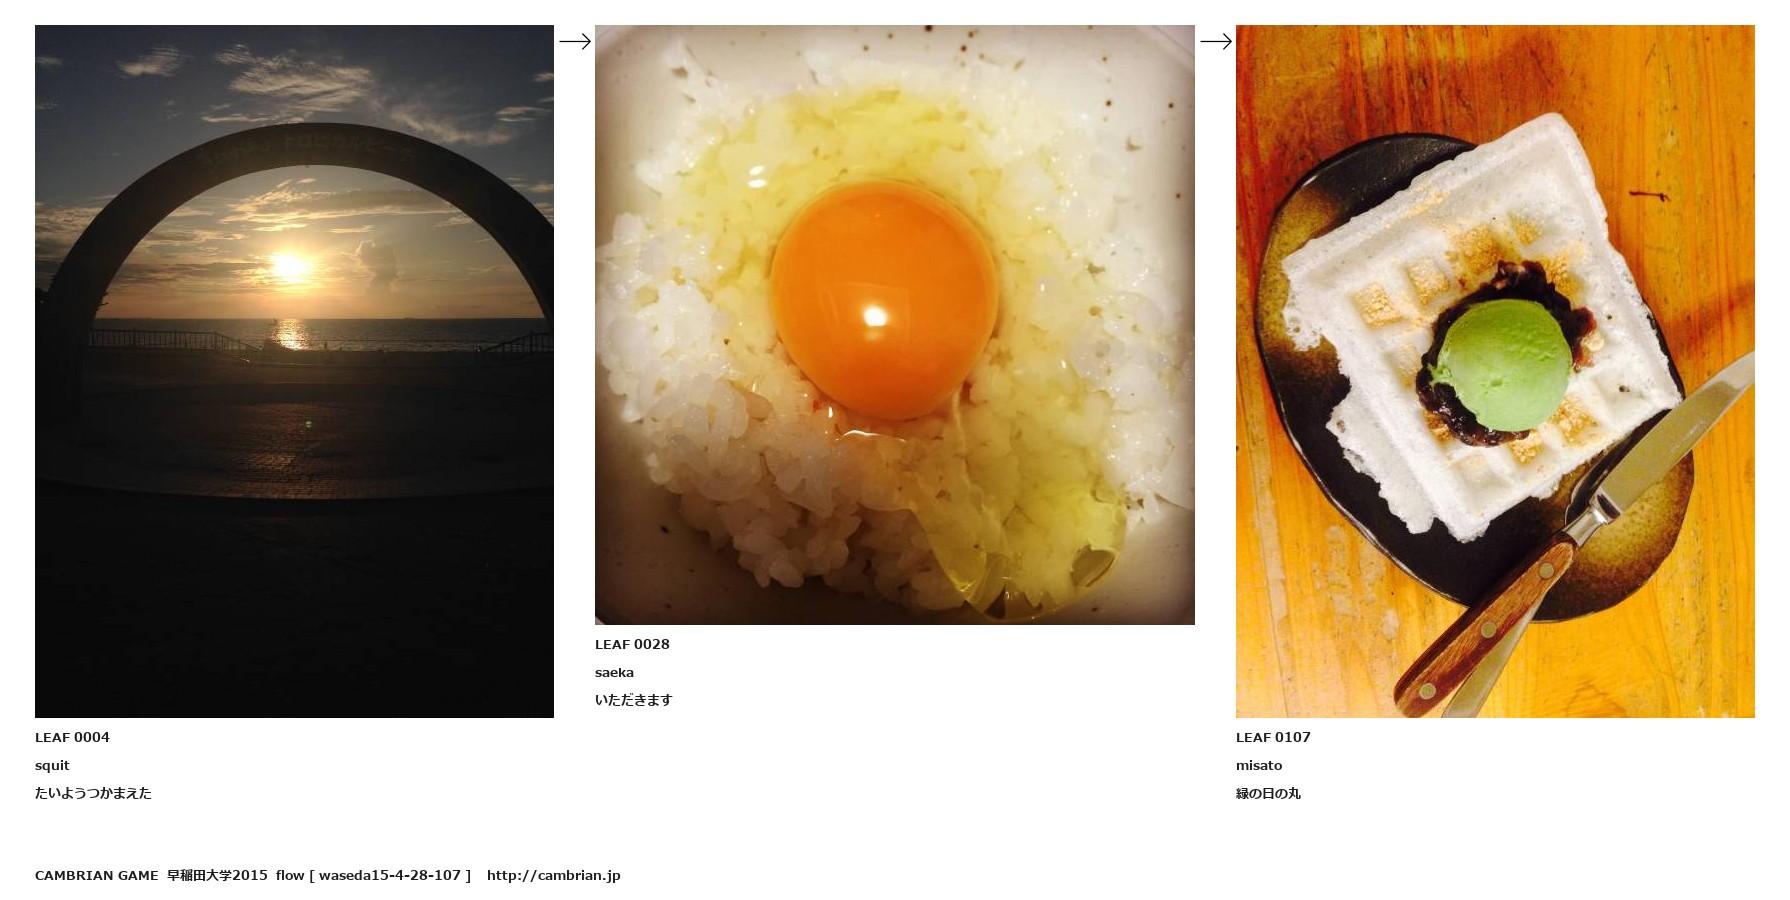Open the http://cambrian.jp link
Screen dimensions: 1790x900
coord(554,875)
